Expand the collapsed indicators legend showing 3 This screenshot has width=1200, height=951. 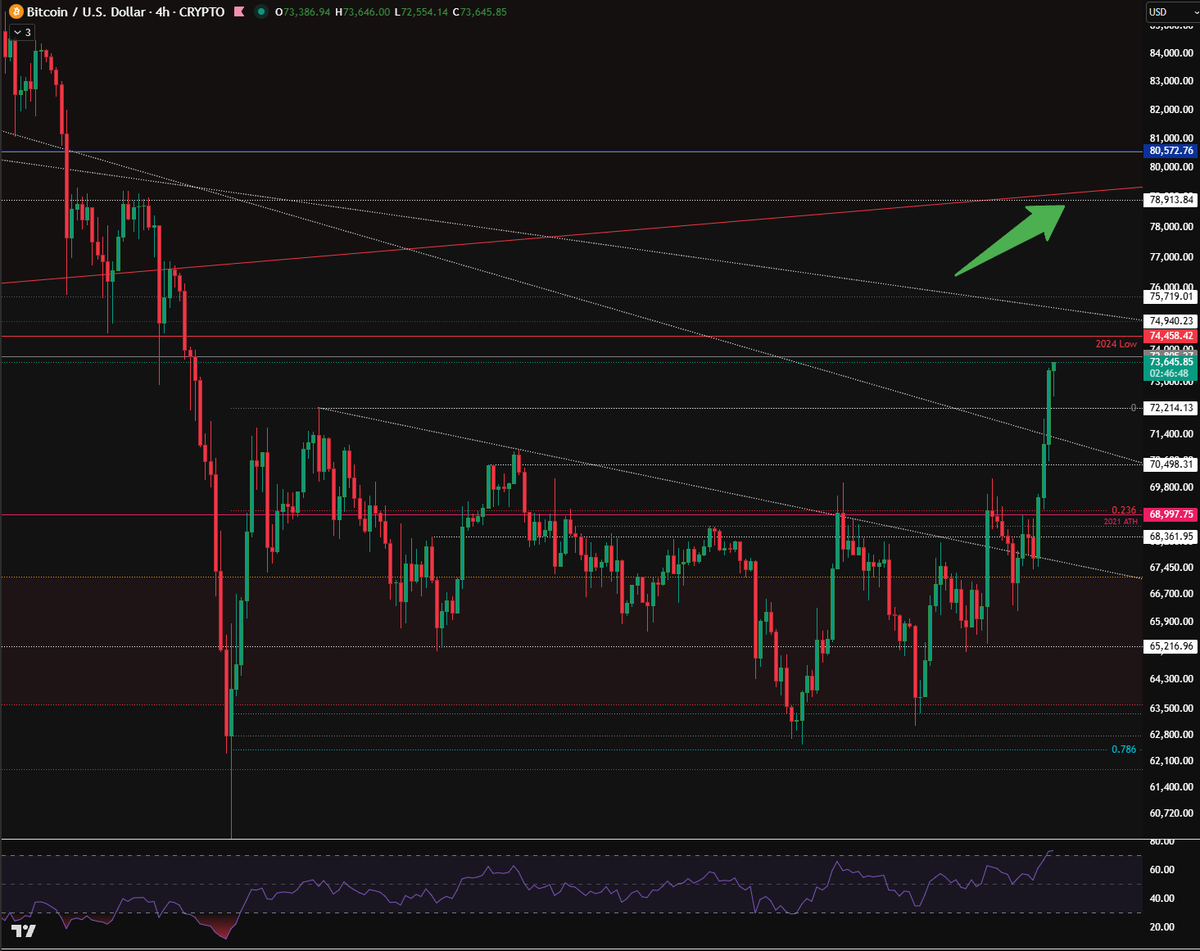[21, 32]
